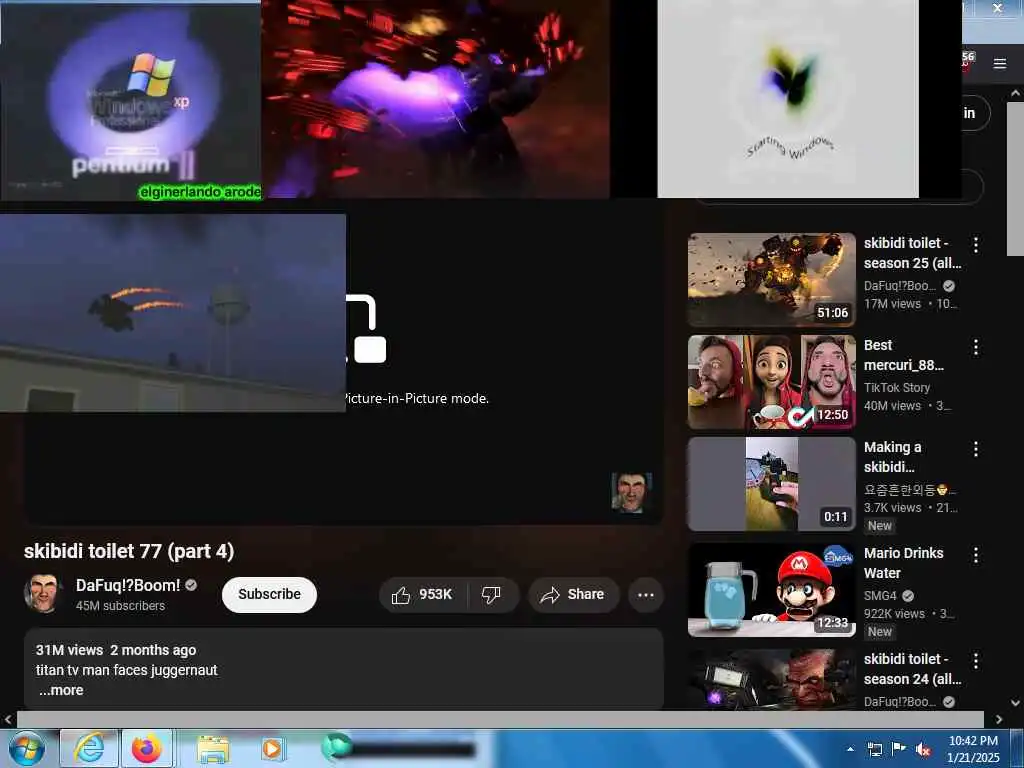Click the network tray icon
Image resolution: width=1024 pixels, height=768 pixels.
click(x=874, y=750)
